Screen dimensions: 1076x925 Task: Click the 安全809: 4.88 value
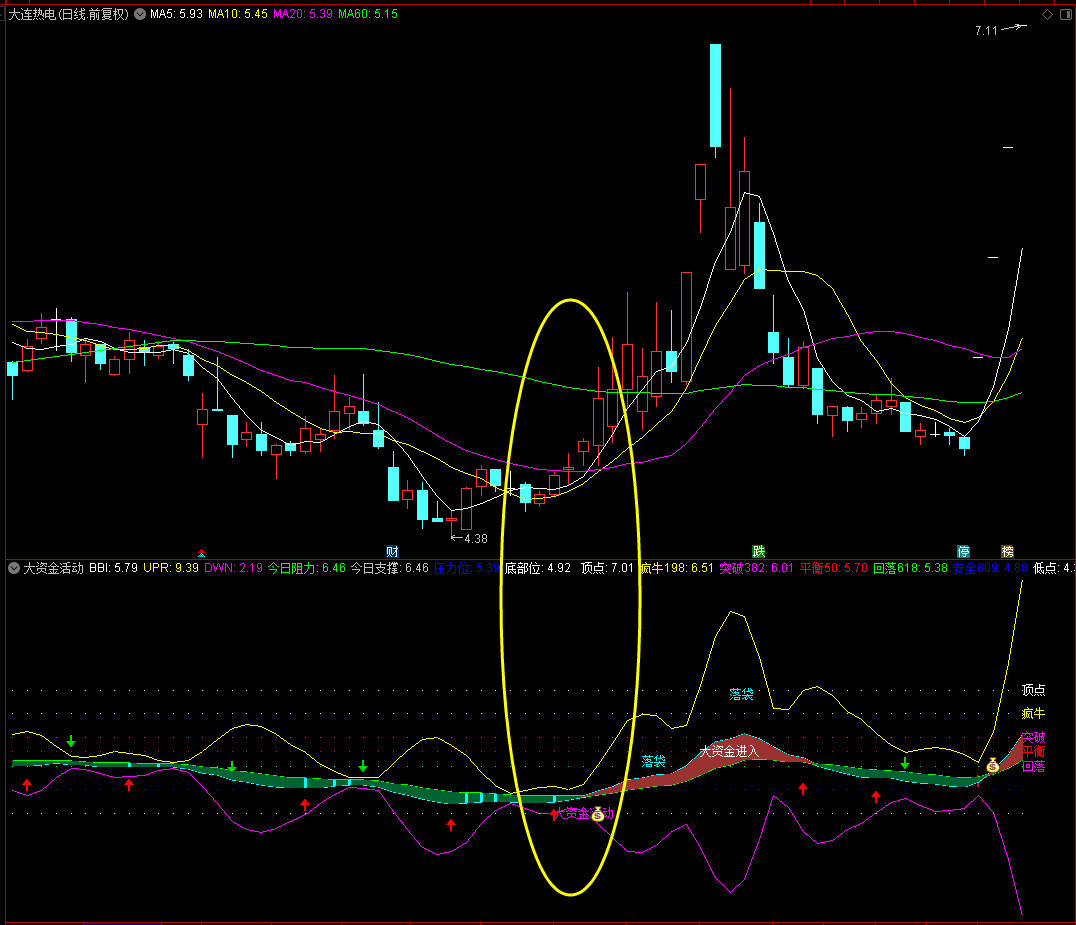(990, 568)
